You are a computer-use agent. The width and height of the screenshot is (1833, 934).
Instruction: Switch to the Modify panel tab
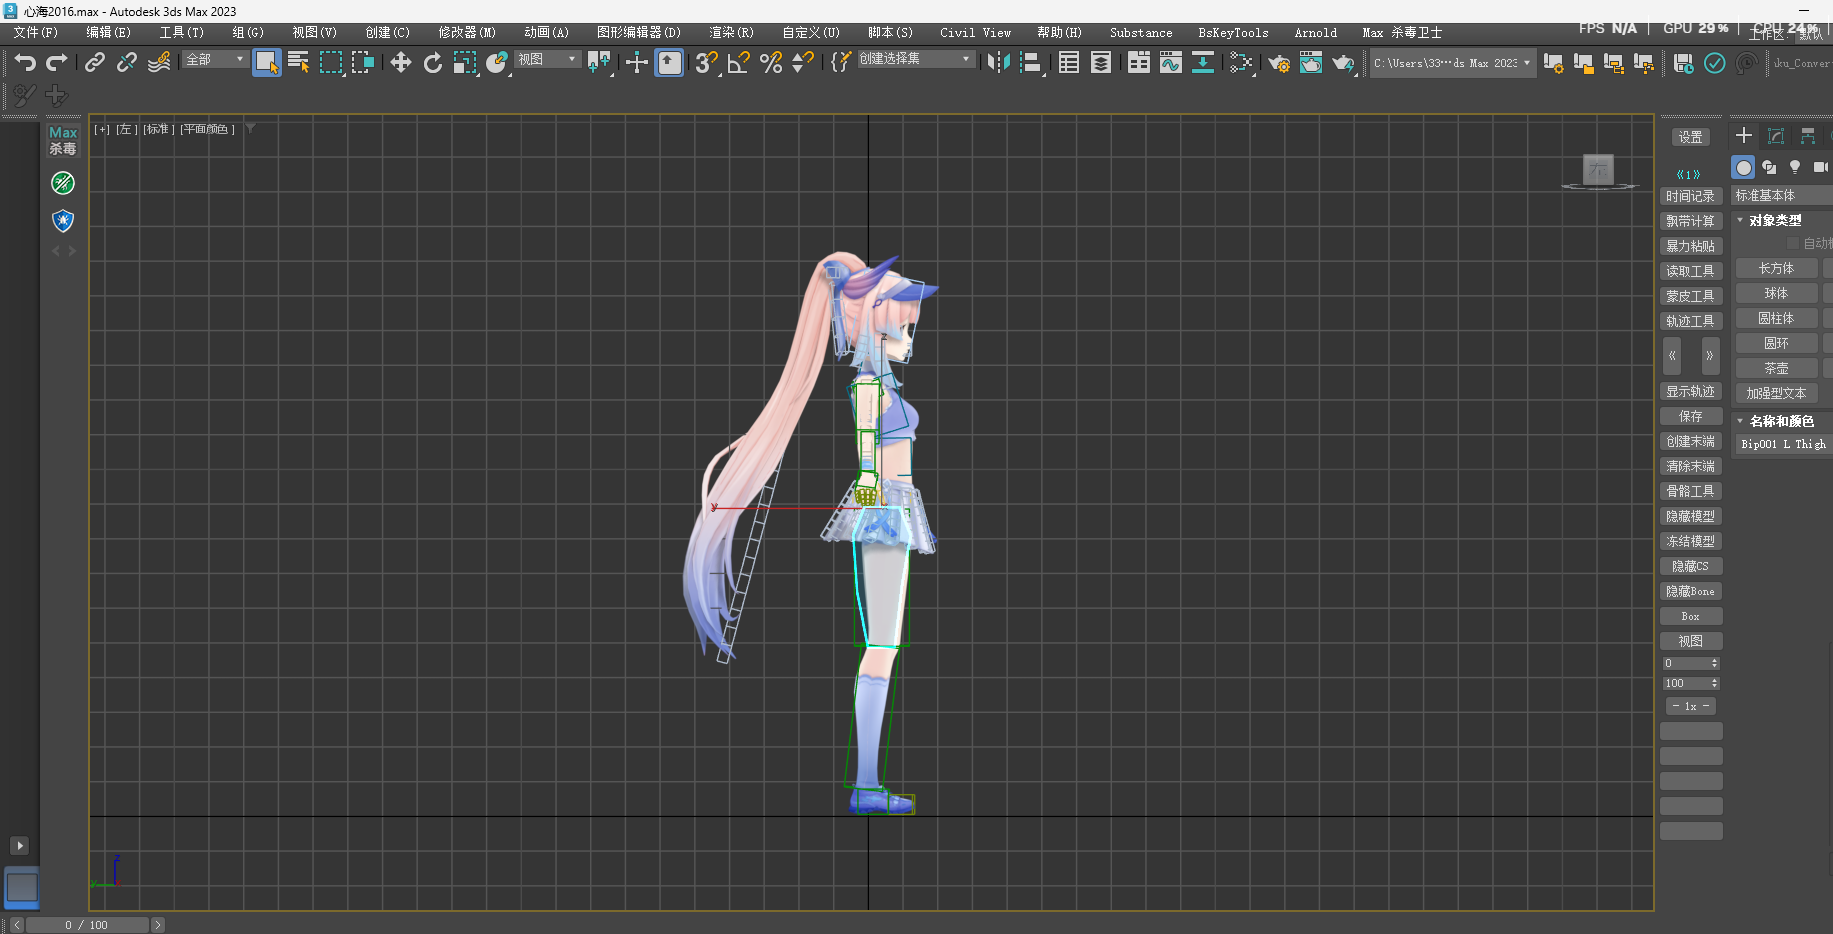click(x=1776, y=136)
